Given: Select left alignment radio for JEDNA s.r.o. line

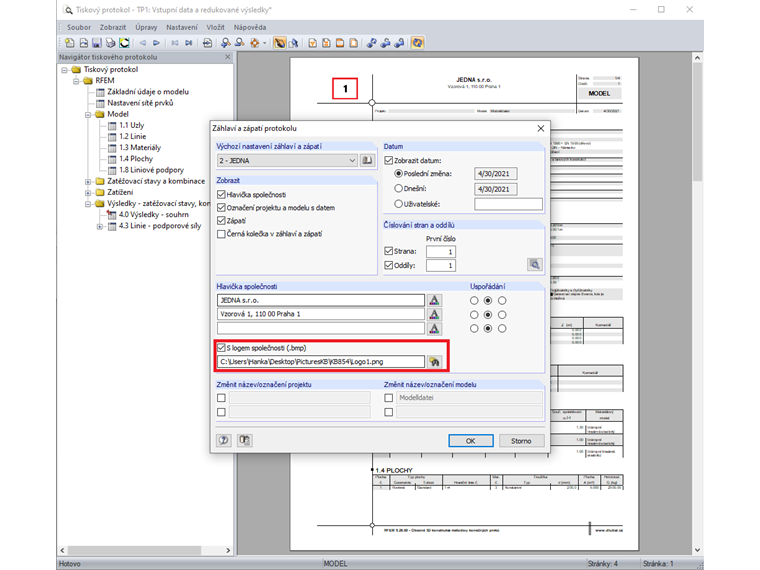Looking at the screenshot, I should coord(474,301).
